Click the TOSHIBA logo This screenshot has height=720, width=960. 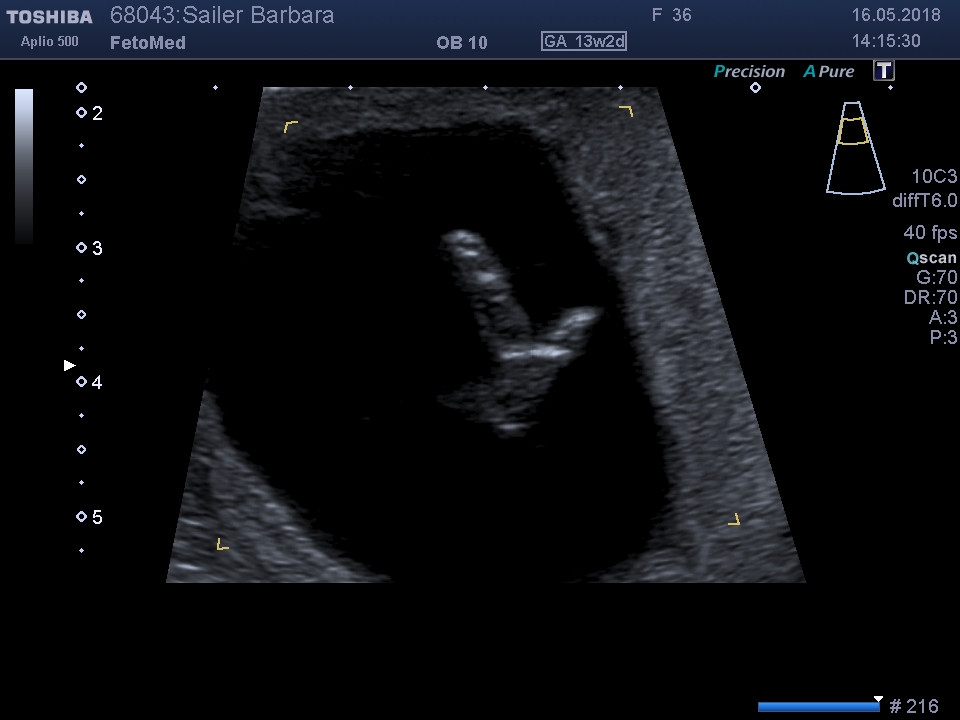tap(49, 17)
